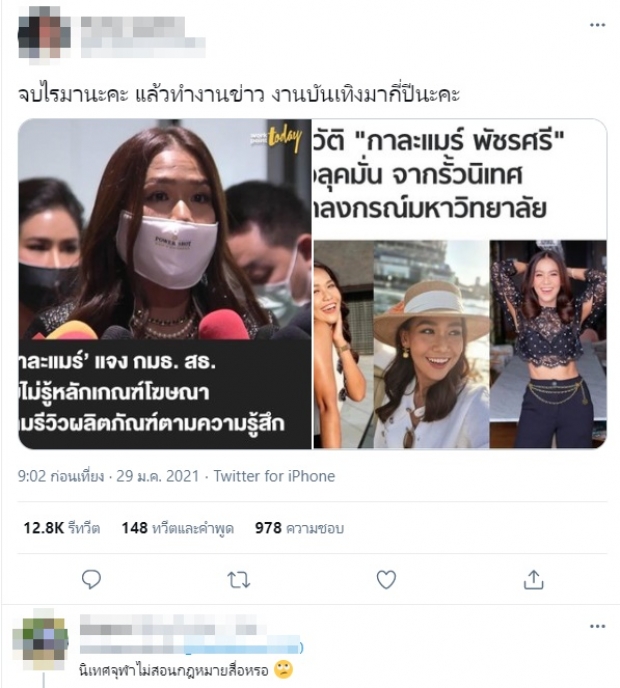Like the tweet with the heart icon

[386, 580]
